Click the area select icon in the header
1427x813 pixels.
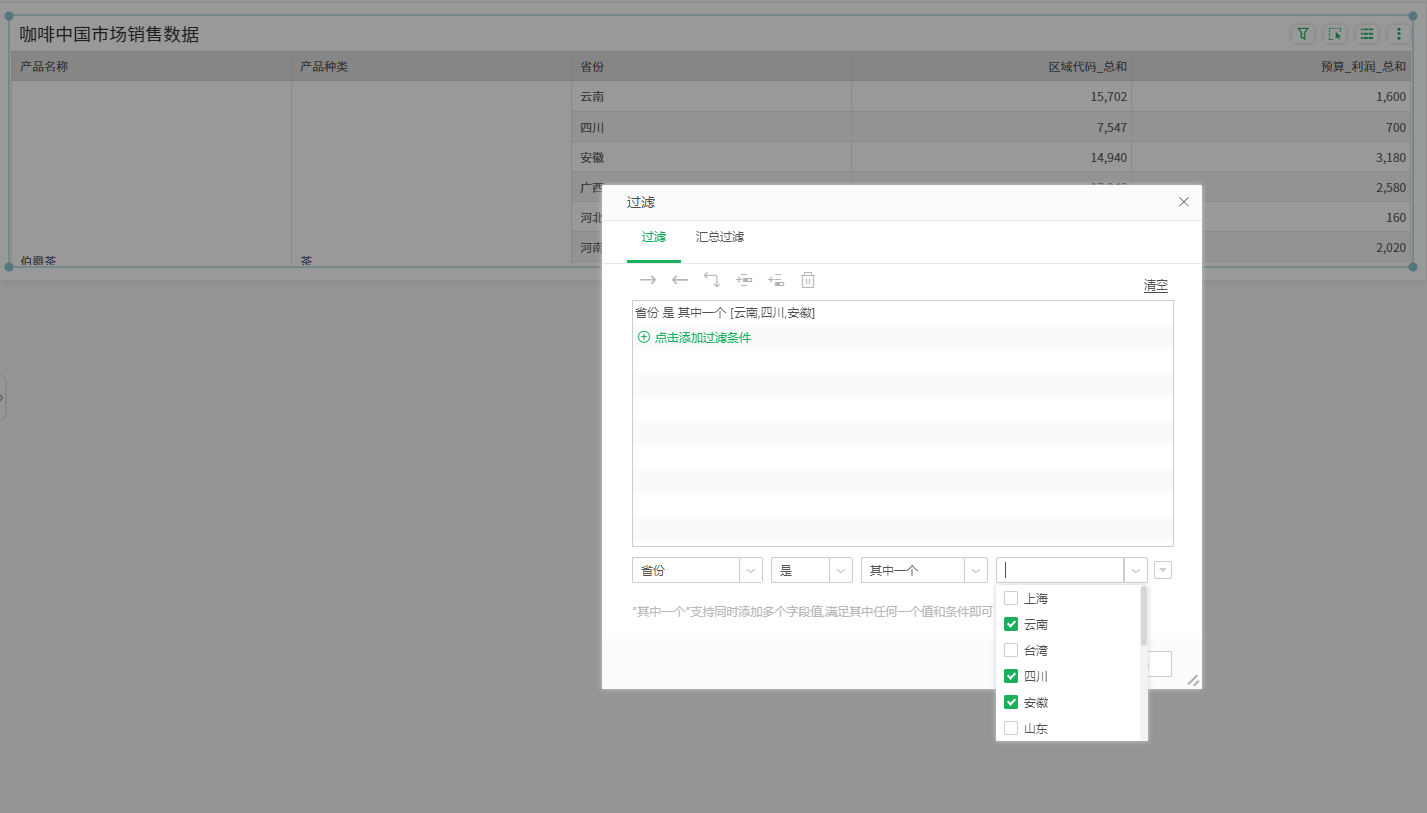click(x=1335, y=33)
